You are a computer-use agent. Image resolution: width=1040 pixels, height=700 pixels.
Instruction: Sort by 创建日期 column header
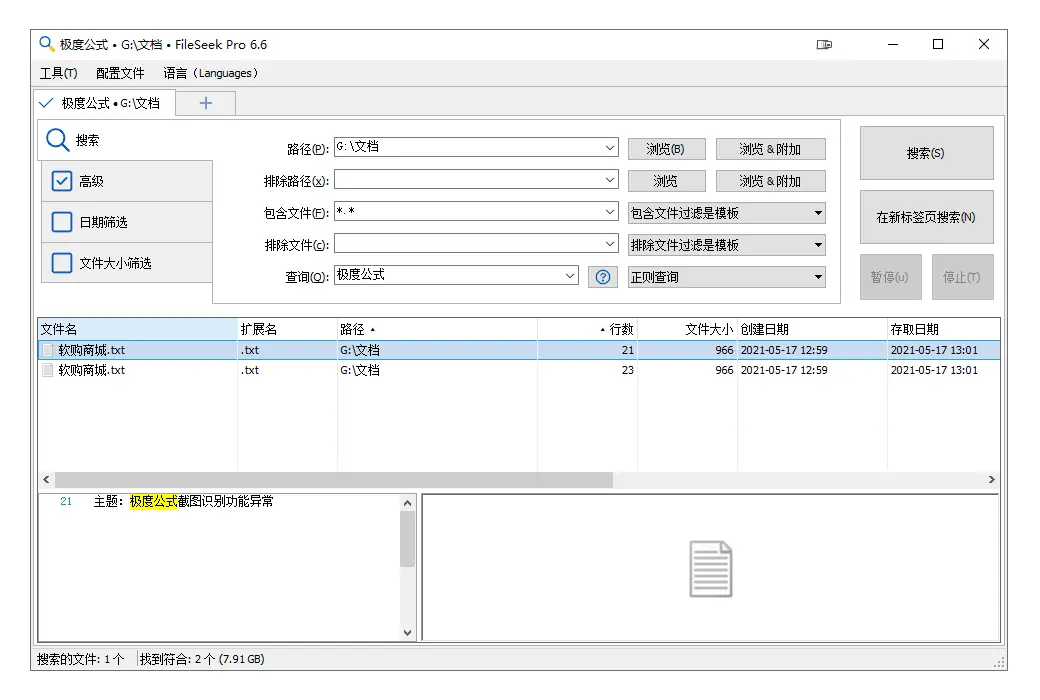coord(812,329)
